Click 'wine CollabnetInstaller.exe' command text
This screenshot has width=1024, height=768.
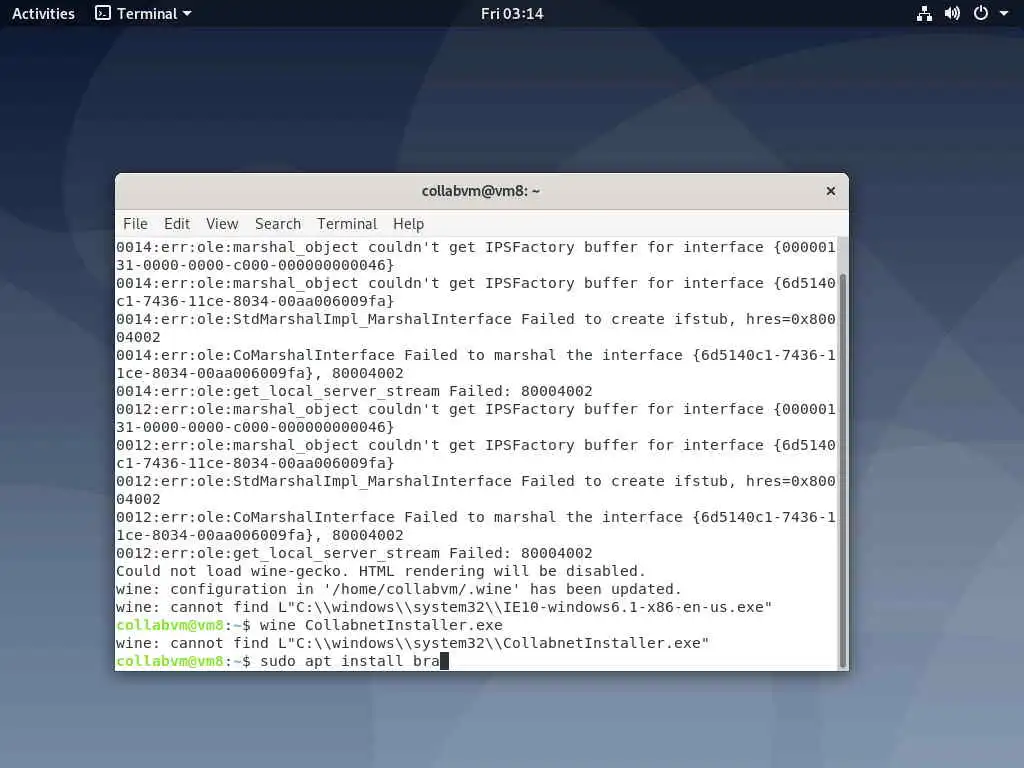click(381, 625)
